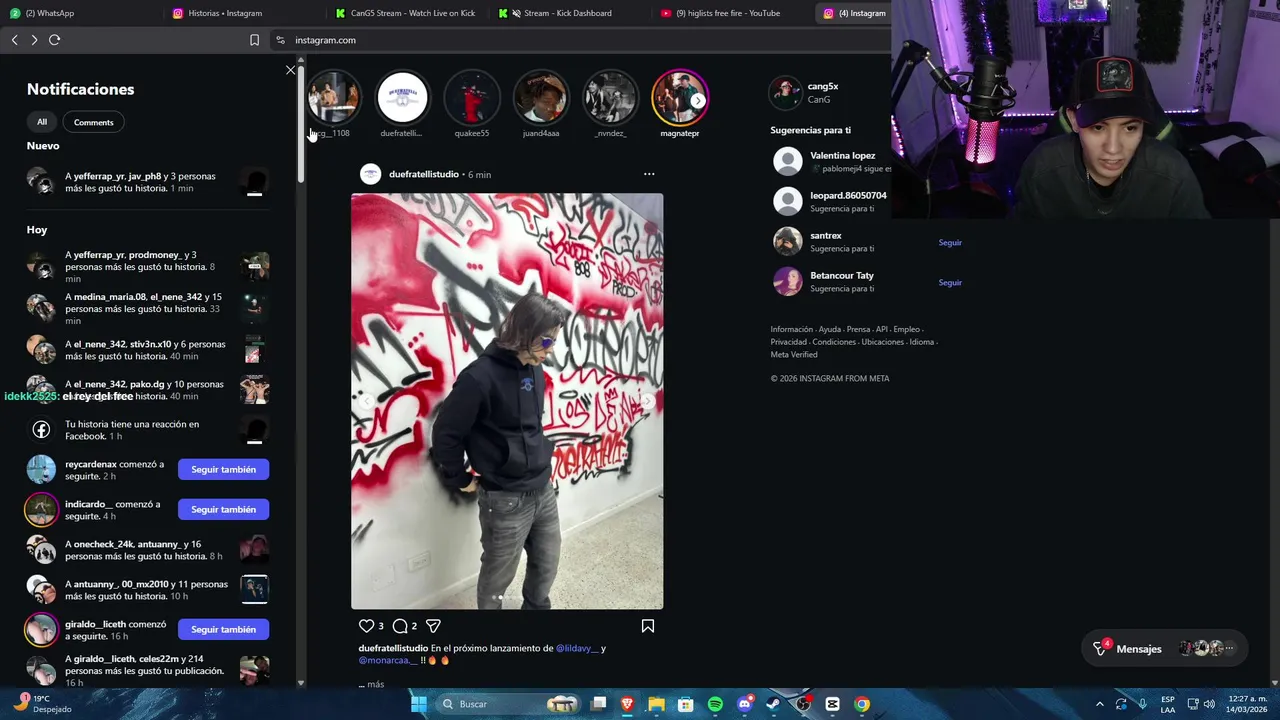1280x720 pixels.
Task: Open comments on the post
Action: click(x=400, y=626)
